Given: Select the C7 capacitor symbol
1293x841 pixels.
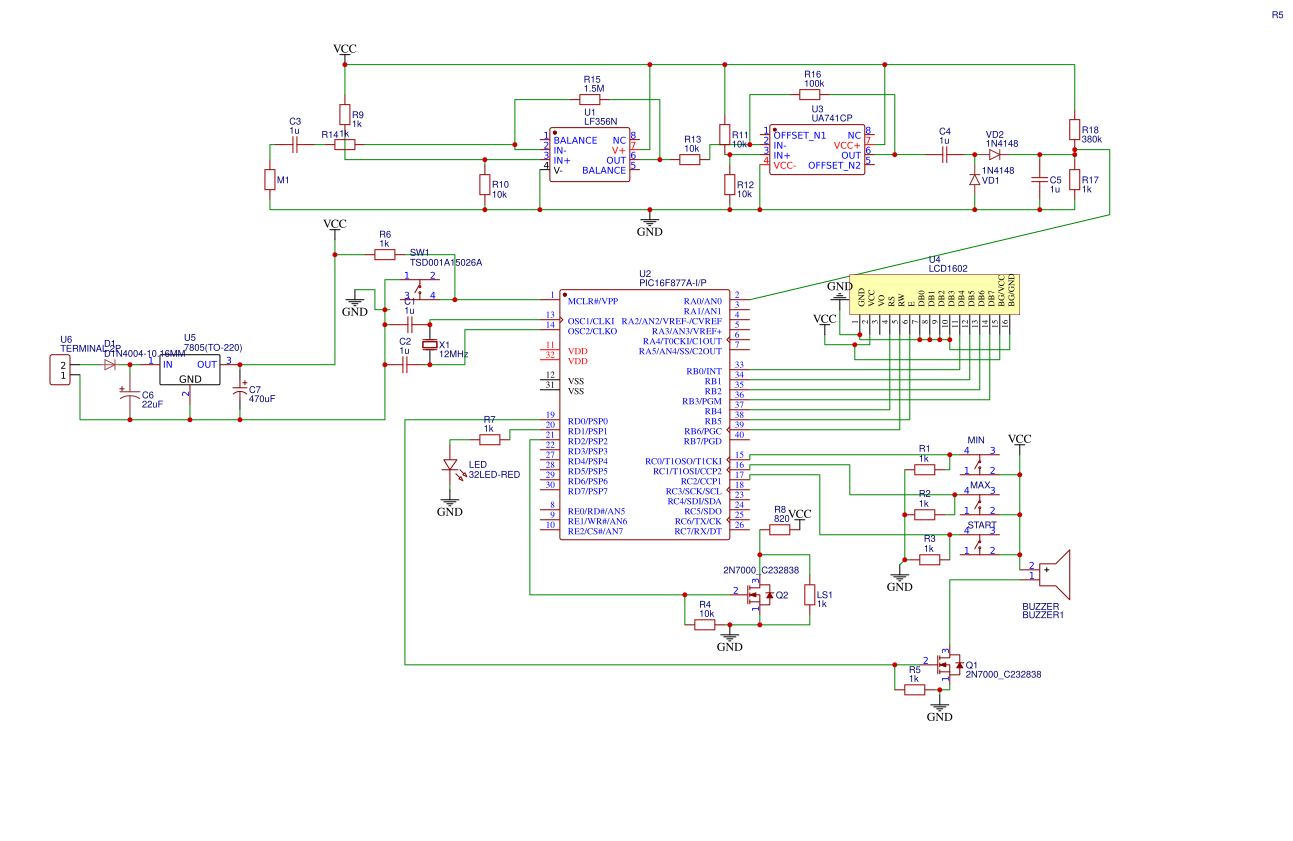Looking at the screenshot, I should [240, 390].
